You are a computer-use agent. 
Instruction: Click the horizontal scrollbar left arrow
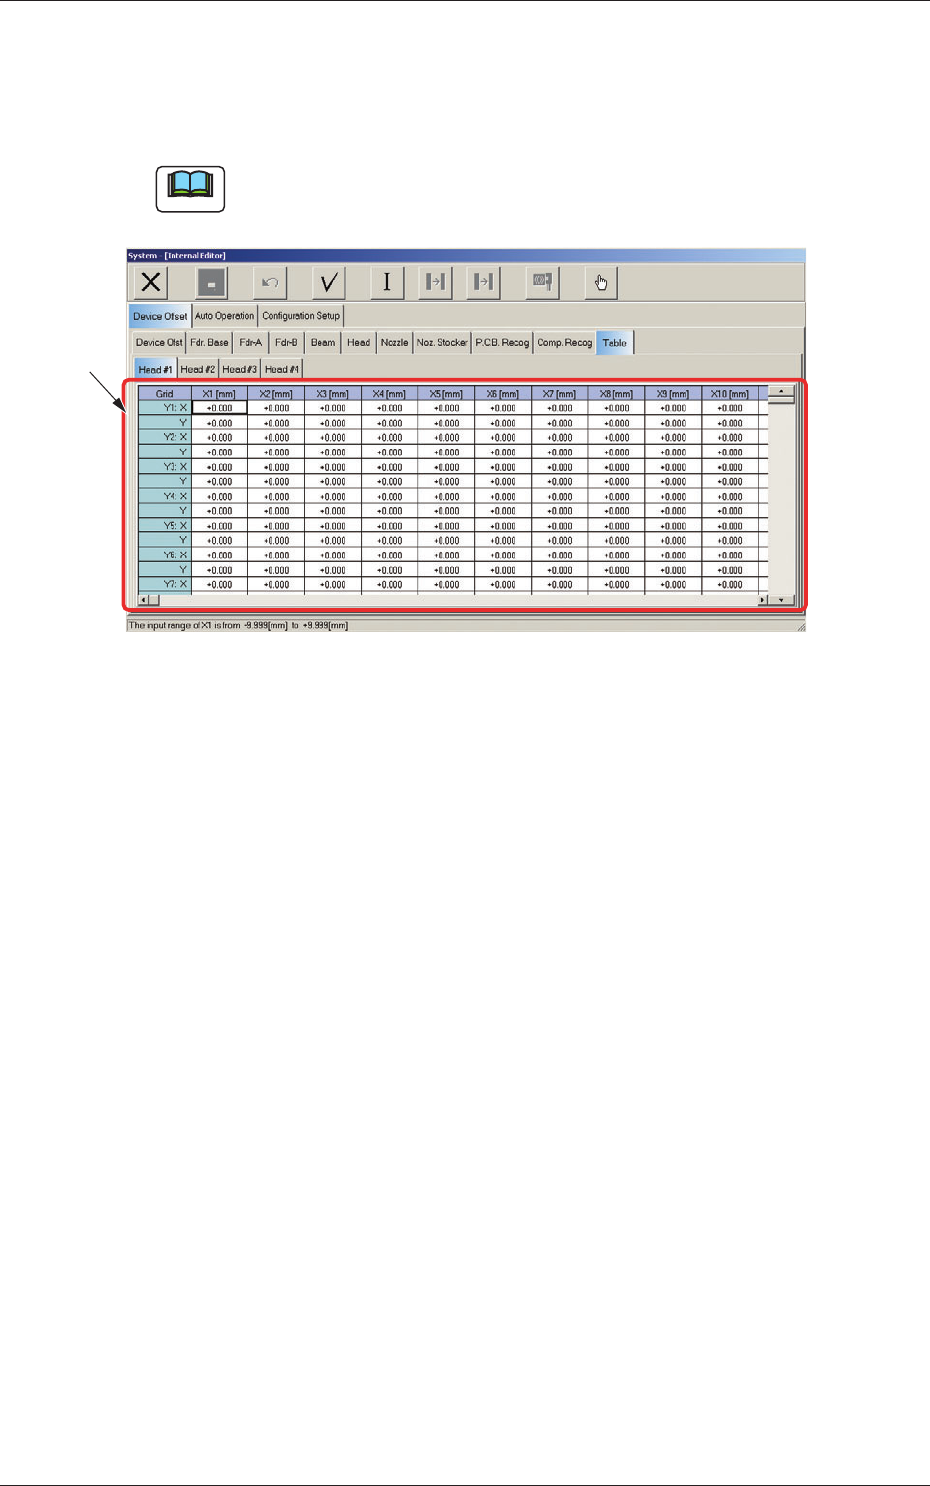click(x=143, y=600)
